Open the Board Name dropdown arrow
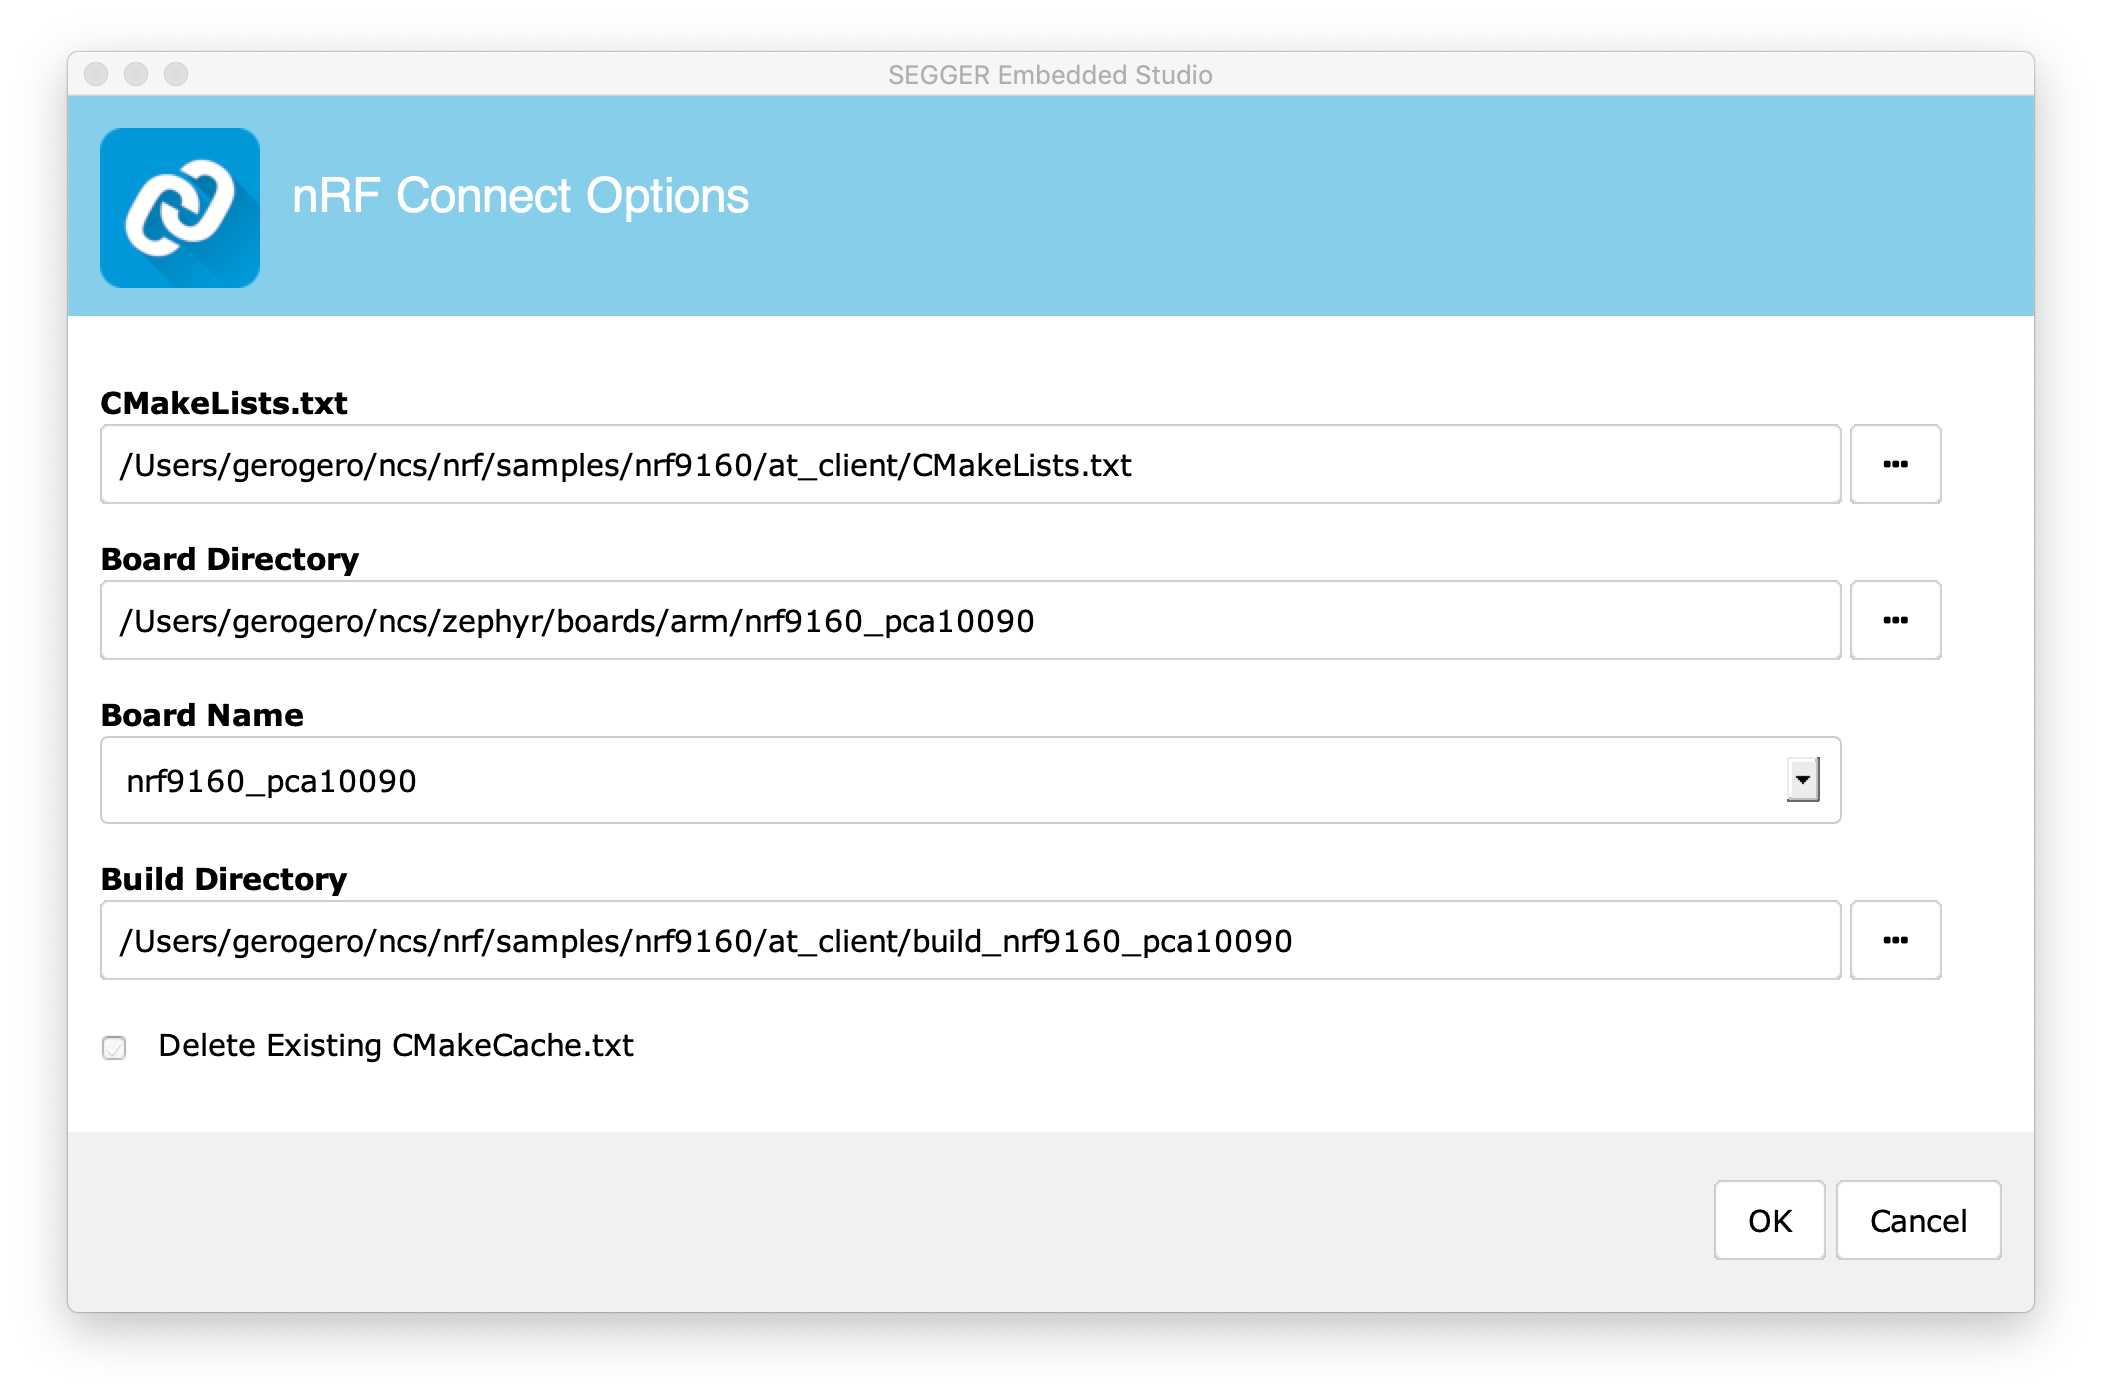 [x=1803, y=780]
